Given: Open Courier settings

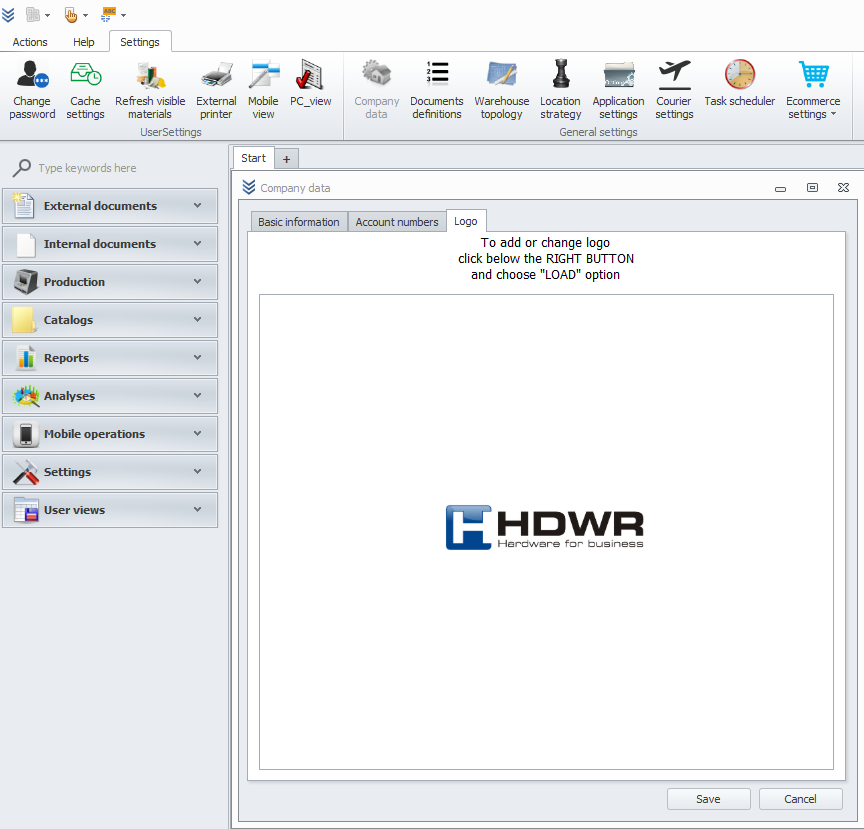Looking at the screenshot, I should pos(674,90).
